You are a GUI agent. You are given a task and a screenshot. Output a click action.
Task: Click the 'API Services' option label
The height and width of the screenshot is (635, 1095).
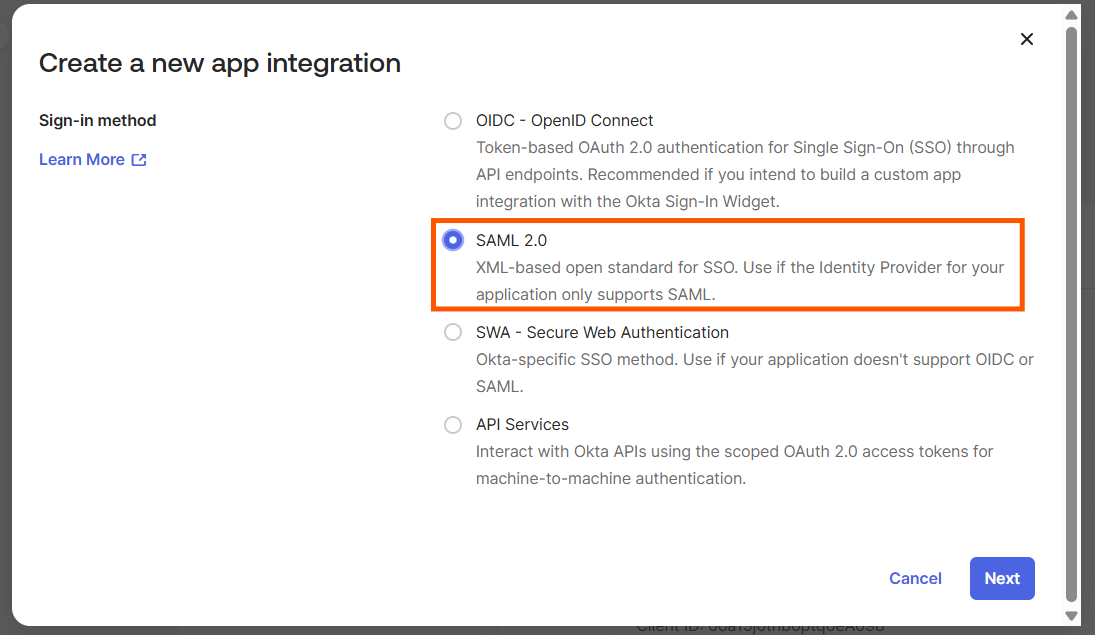(x=522, y=425)
